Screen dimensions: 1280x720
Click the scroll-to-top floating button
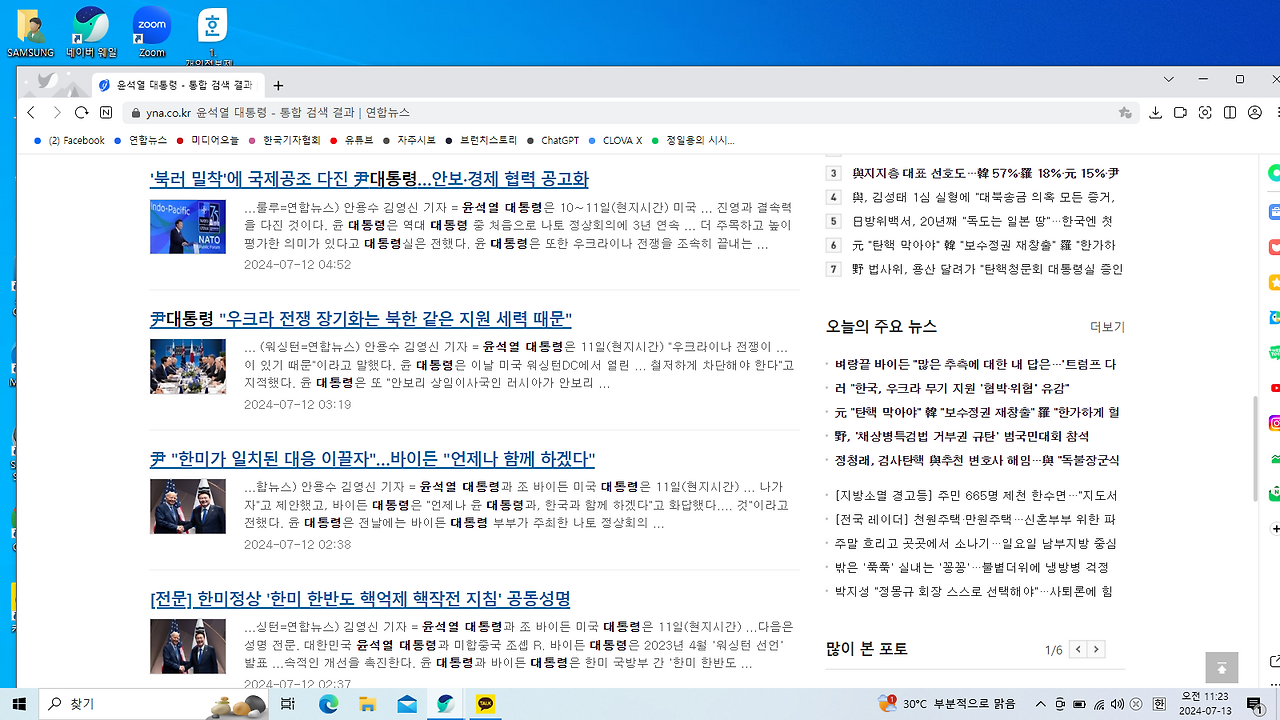(1221, 667)
